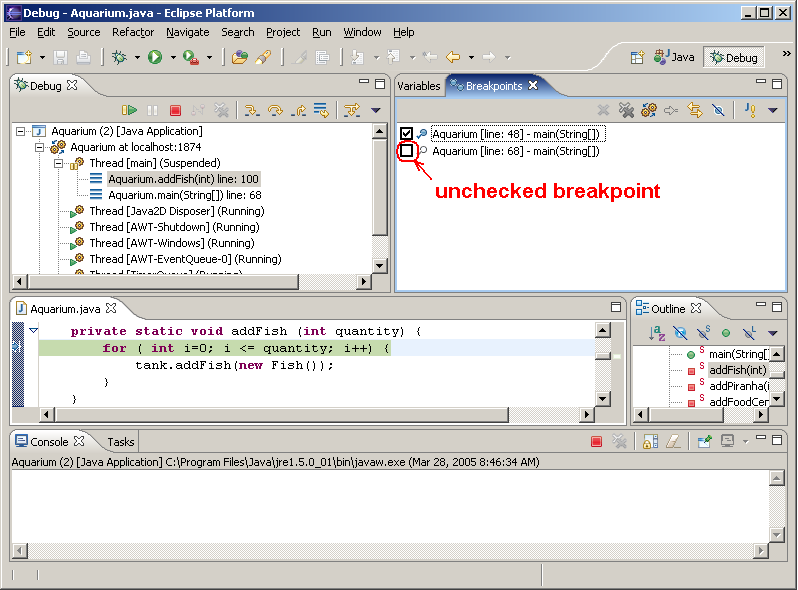Click the Print icon in main toolbar
Screen dimensions: 798x590
point(83,57)
